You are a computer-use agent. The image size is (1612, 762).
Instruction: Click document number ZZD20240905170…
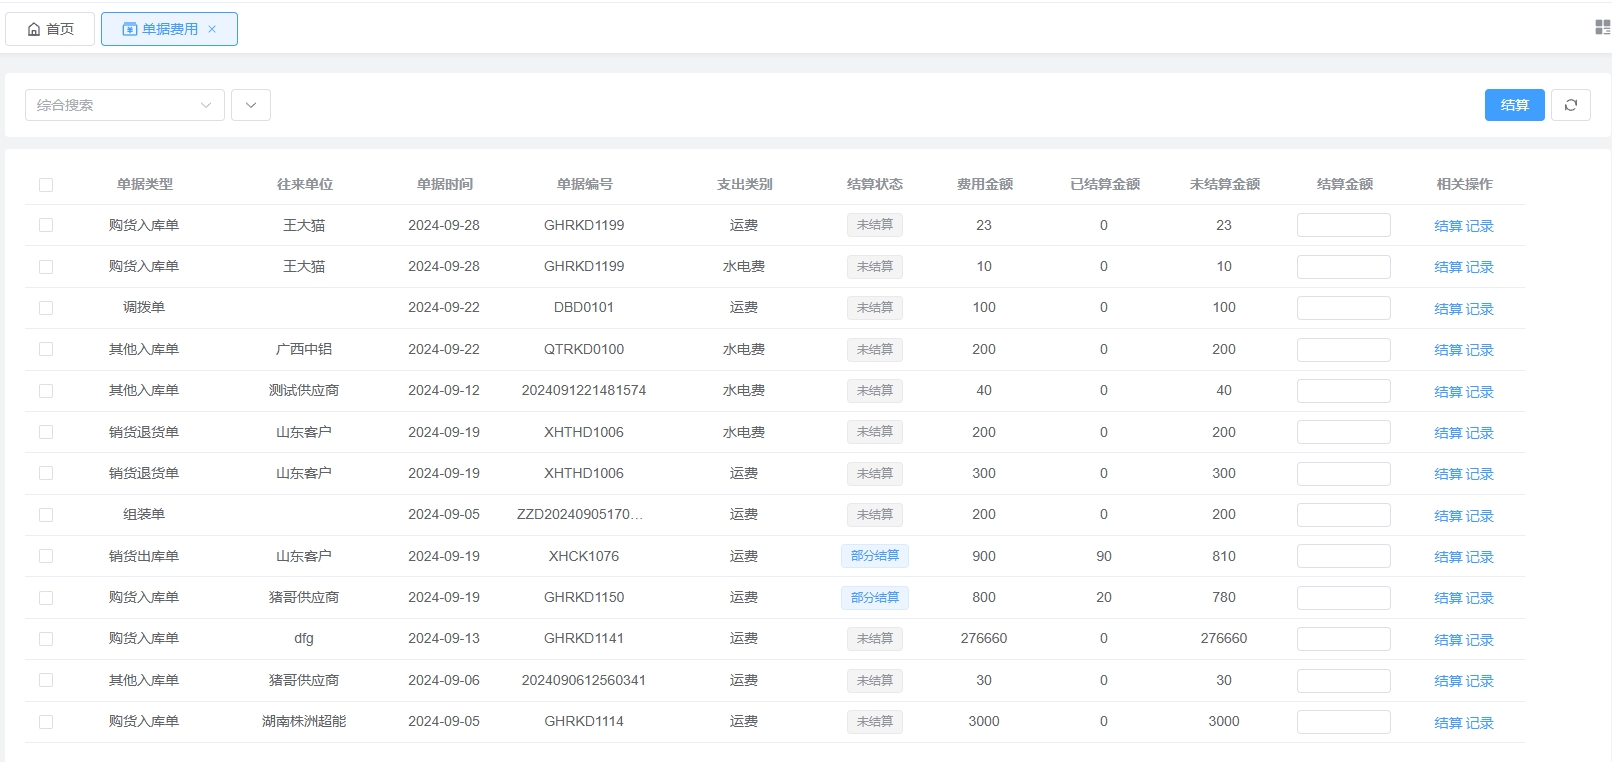click(x=580, y=514)
